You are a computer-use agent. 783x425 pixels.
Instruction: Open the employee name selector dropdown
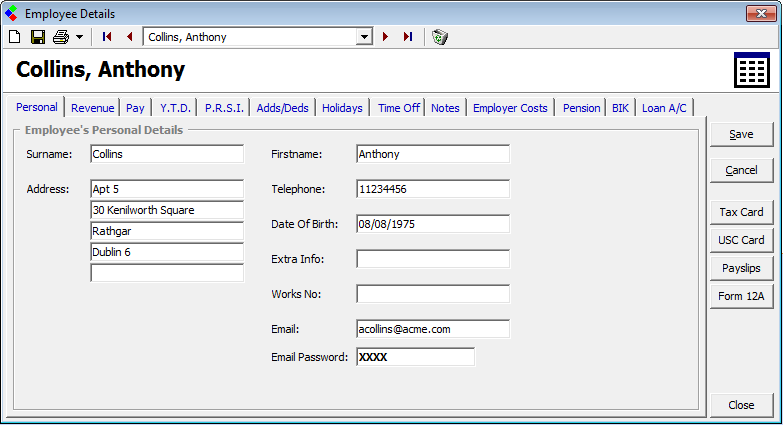(364, 37)
